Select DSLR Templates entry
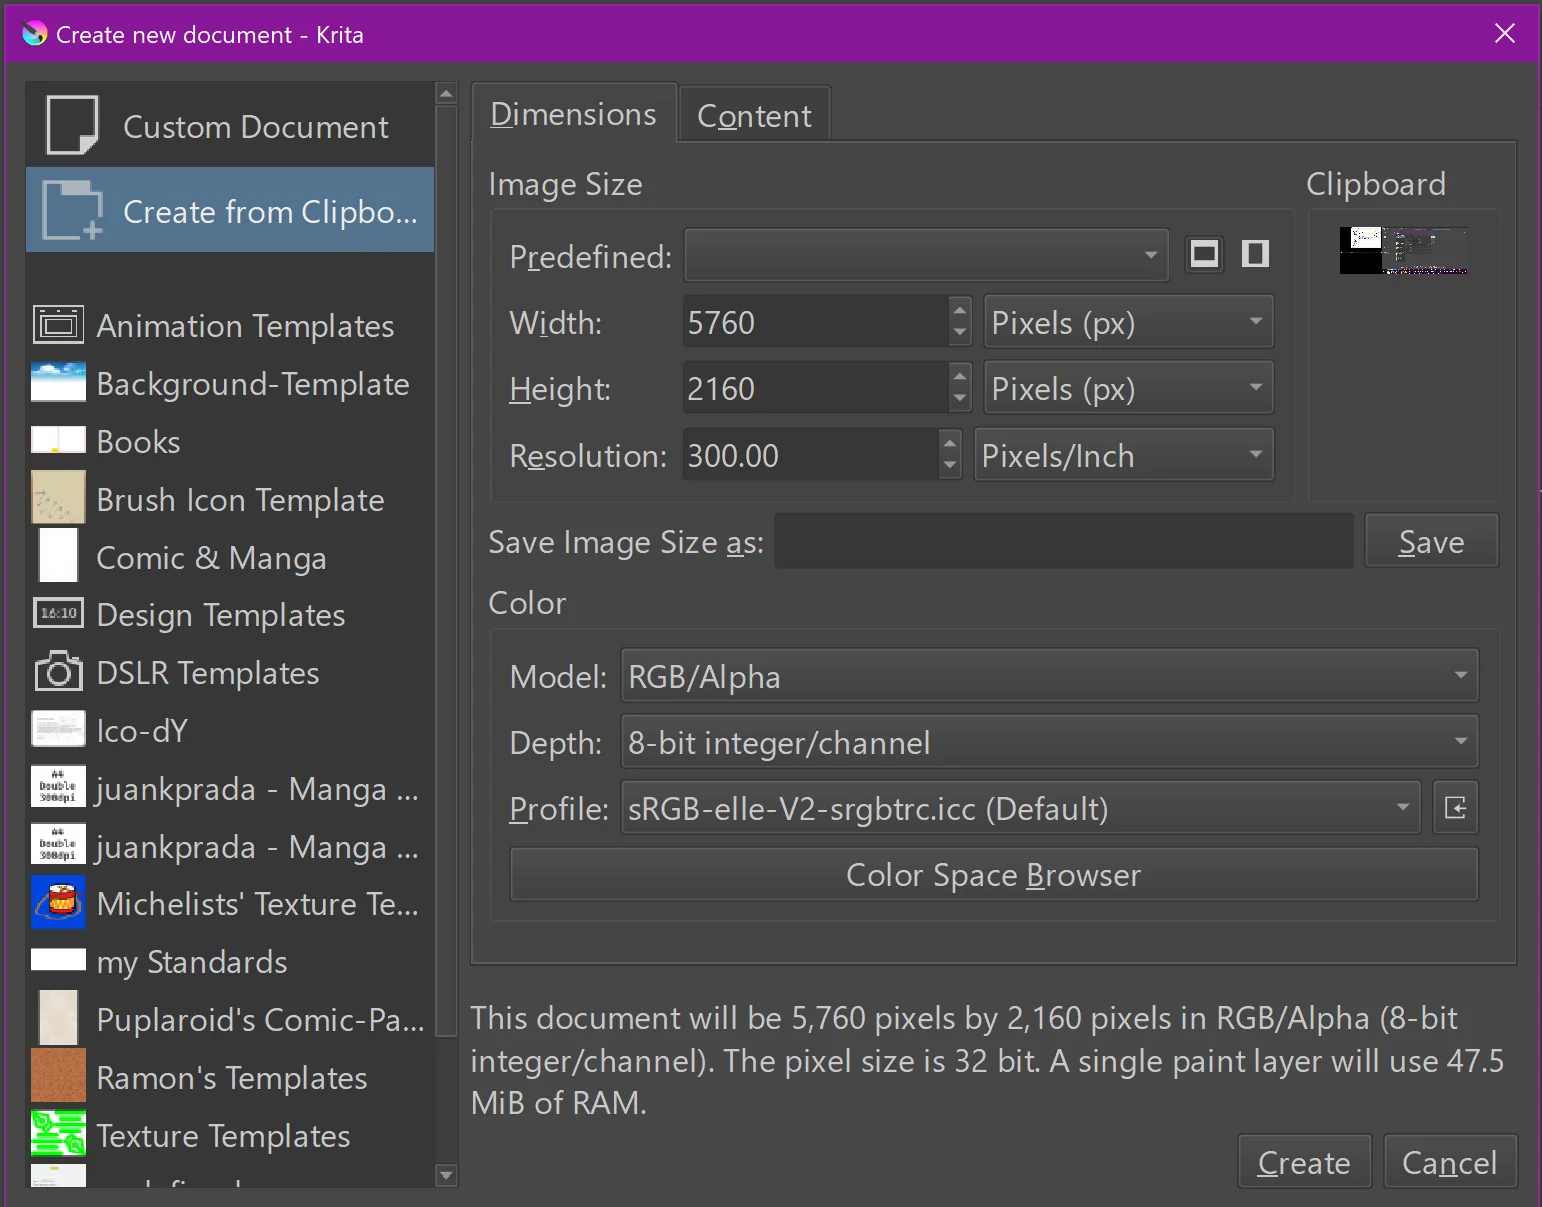The image size is (1542, 1207). click(x=230, y=672)
